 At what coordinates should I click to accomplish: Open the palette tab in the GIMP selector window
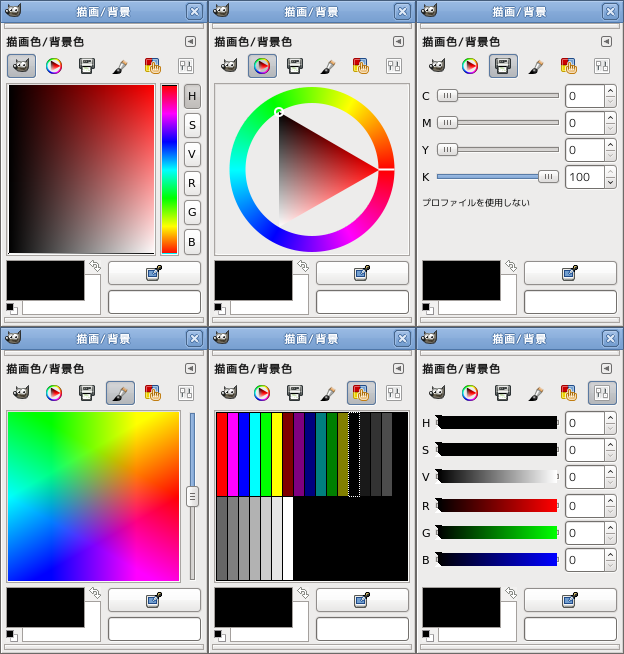153,66
